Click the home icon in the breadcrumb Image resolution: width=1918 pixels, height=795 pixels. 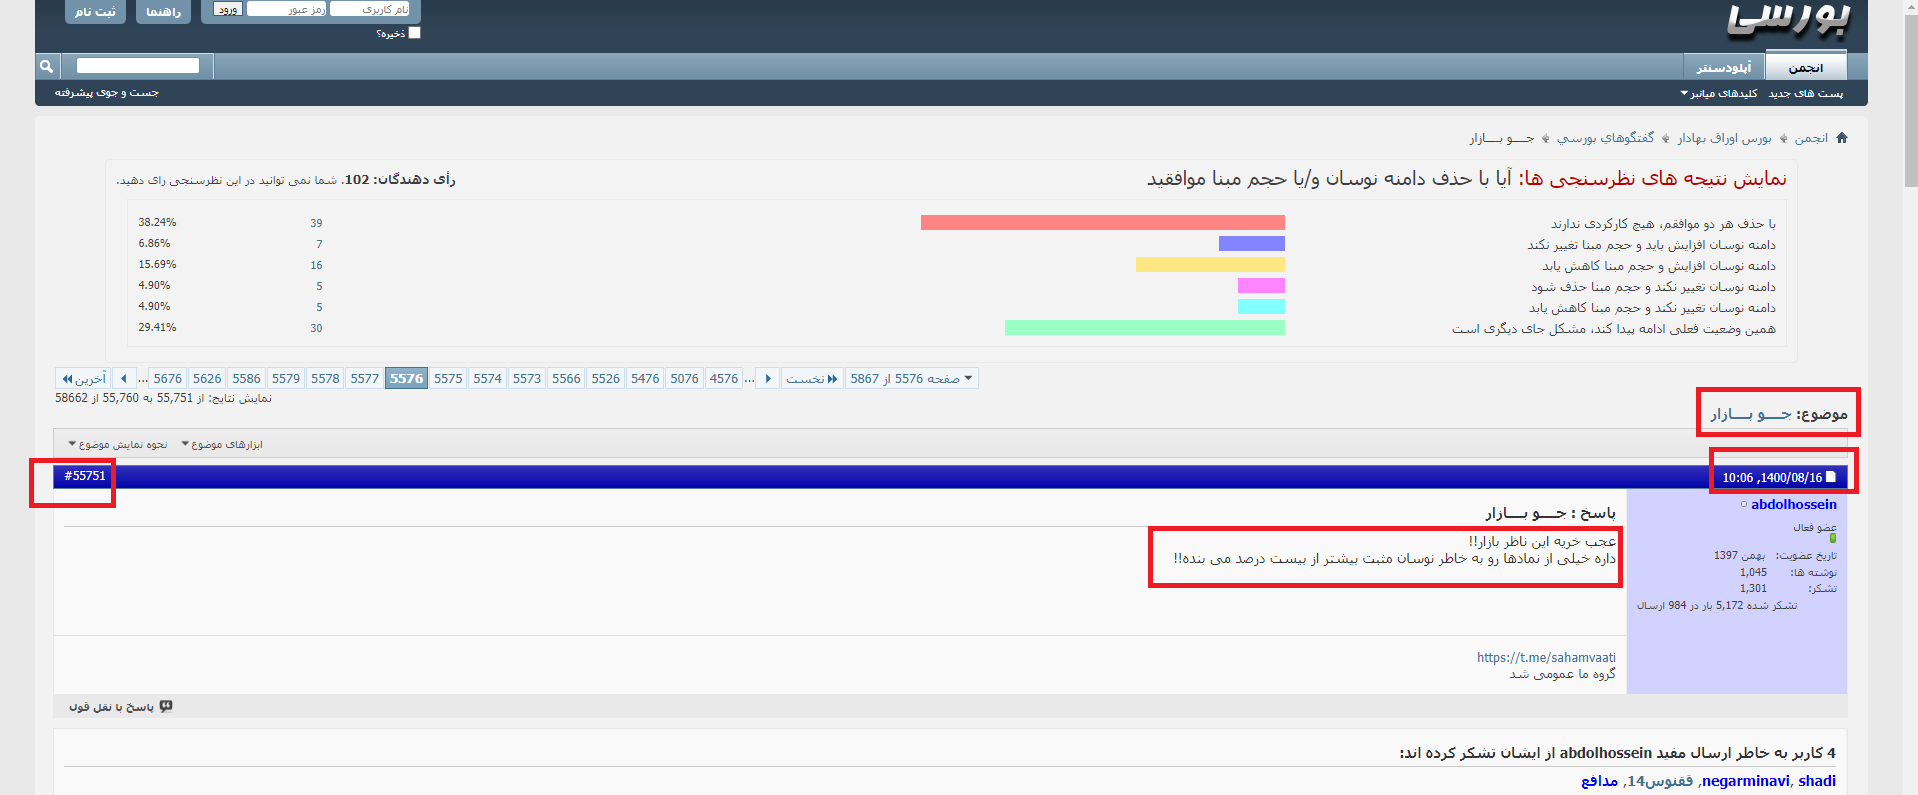(1842, 138)
